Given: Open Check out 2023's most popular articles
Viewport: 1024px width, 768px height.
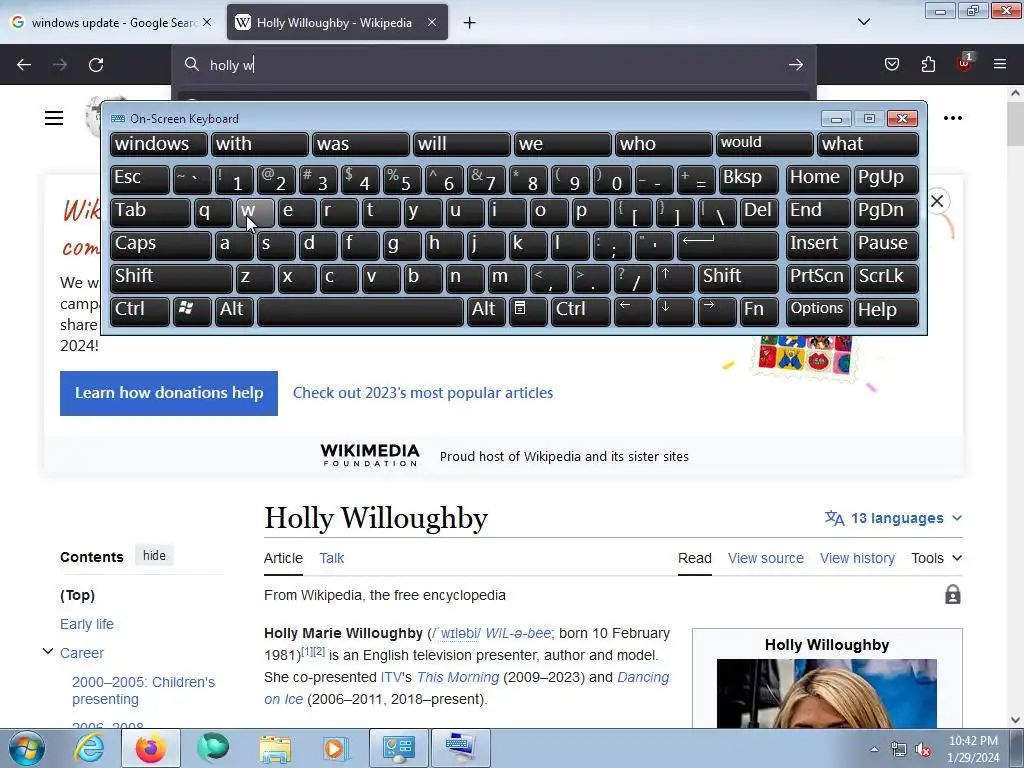Looking at the screenshot, I should click(423, 392).
